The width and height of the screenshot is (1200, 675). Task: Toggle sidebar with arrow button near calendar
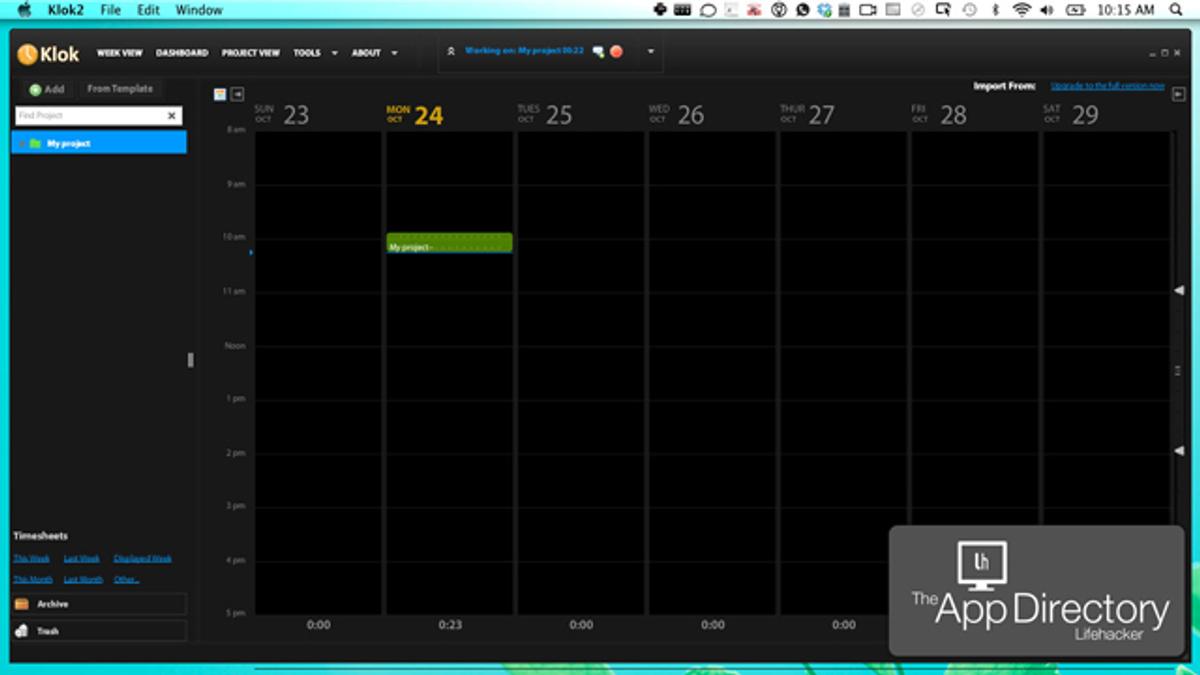click(237, 94)
